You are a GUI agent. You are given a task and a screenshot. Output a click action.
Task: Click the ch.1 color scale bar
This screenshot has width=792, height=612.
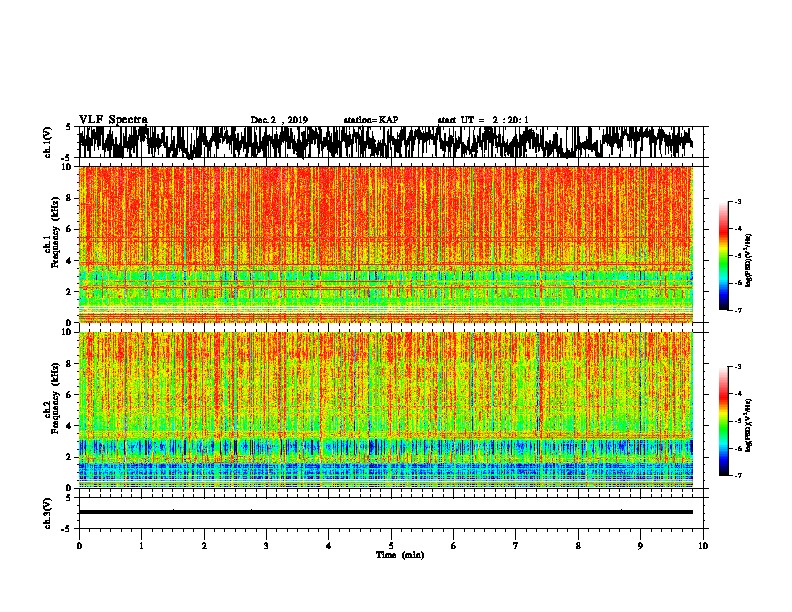(x=724, y=256)
